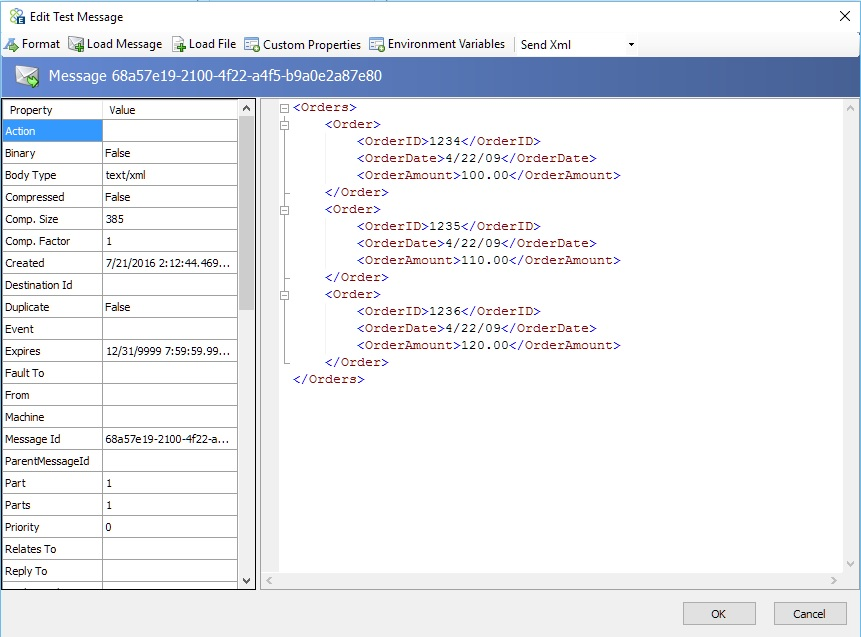Click the Edit Test Message window icon
This screenshot has width=861, height=637.
(17, 16)
